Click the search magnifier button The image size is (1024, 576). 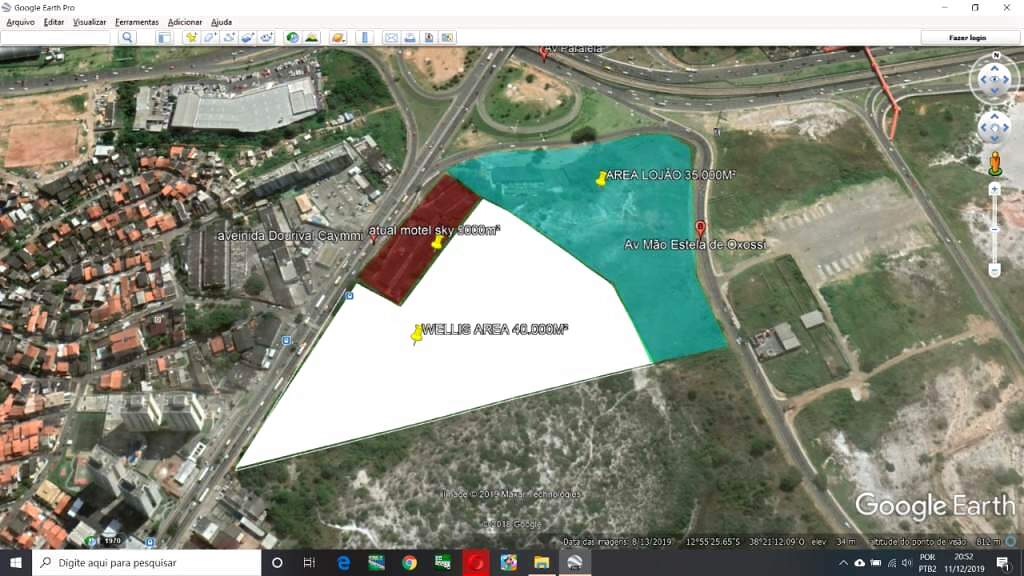[x=127, y=37]
